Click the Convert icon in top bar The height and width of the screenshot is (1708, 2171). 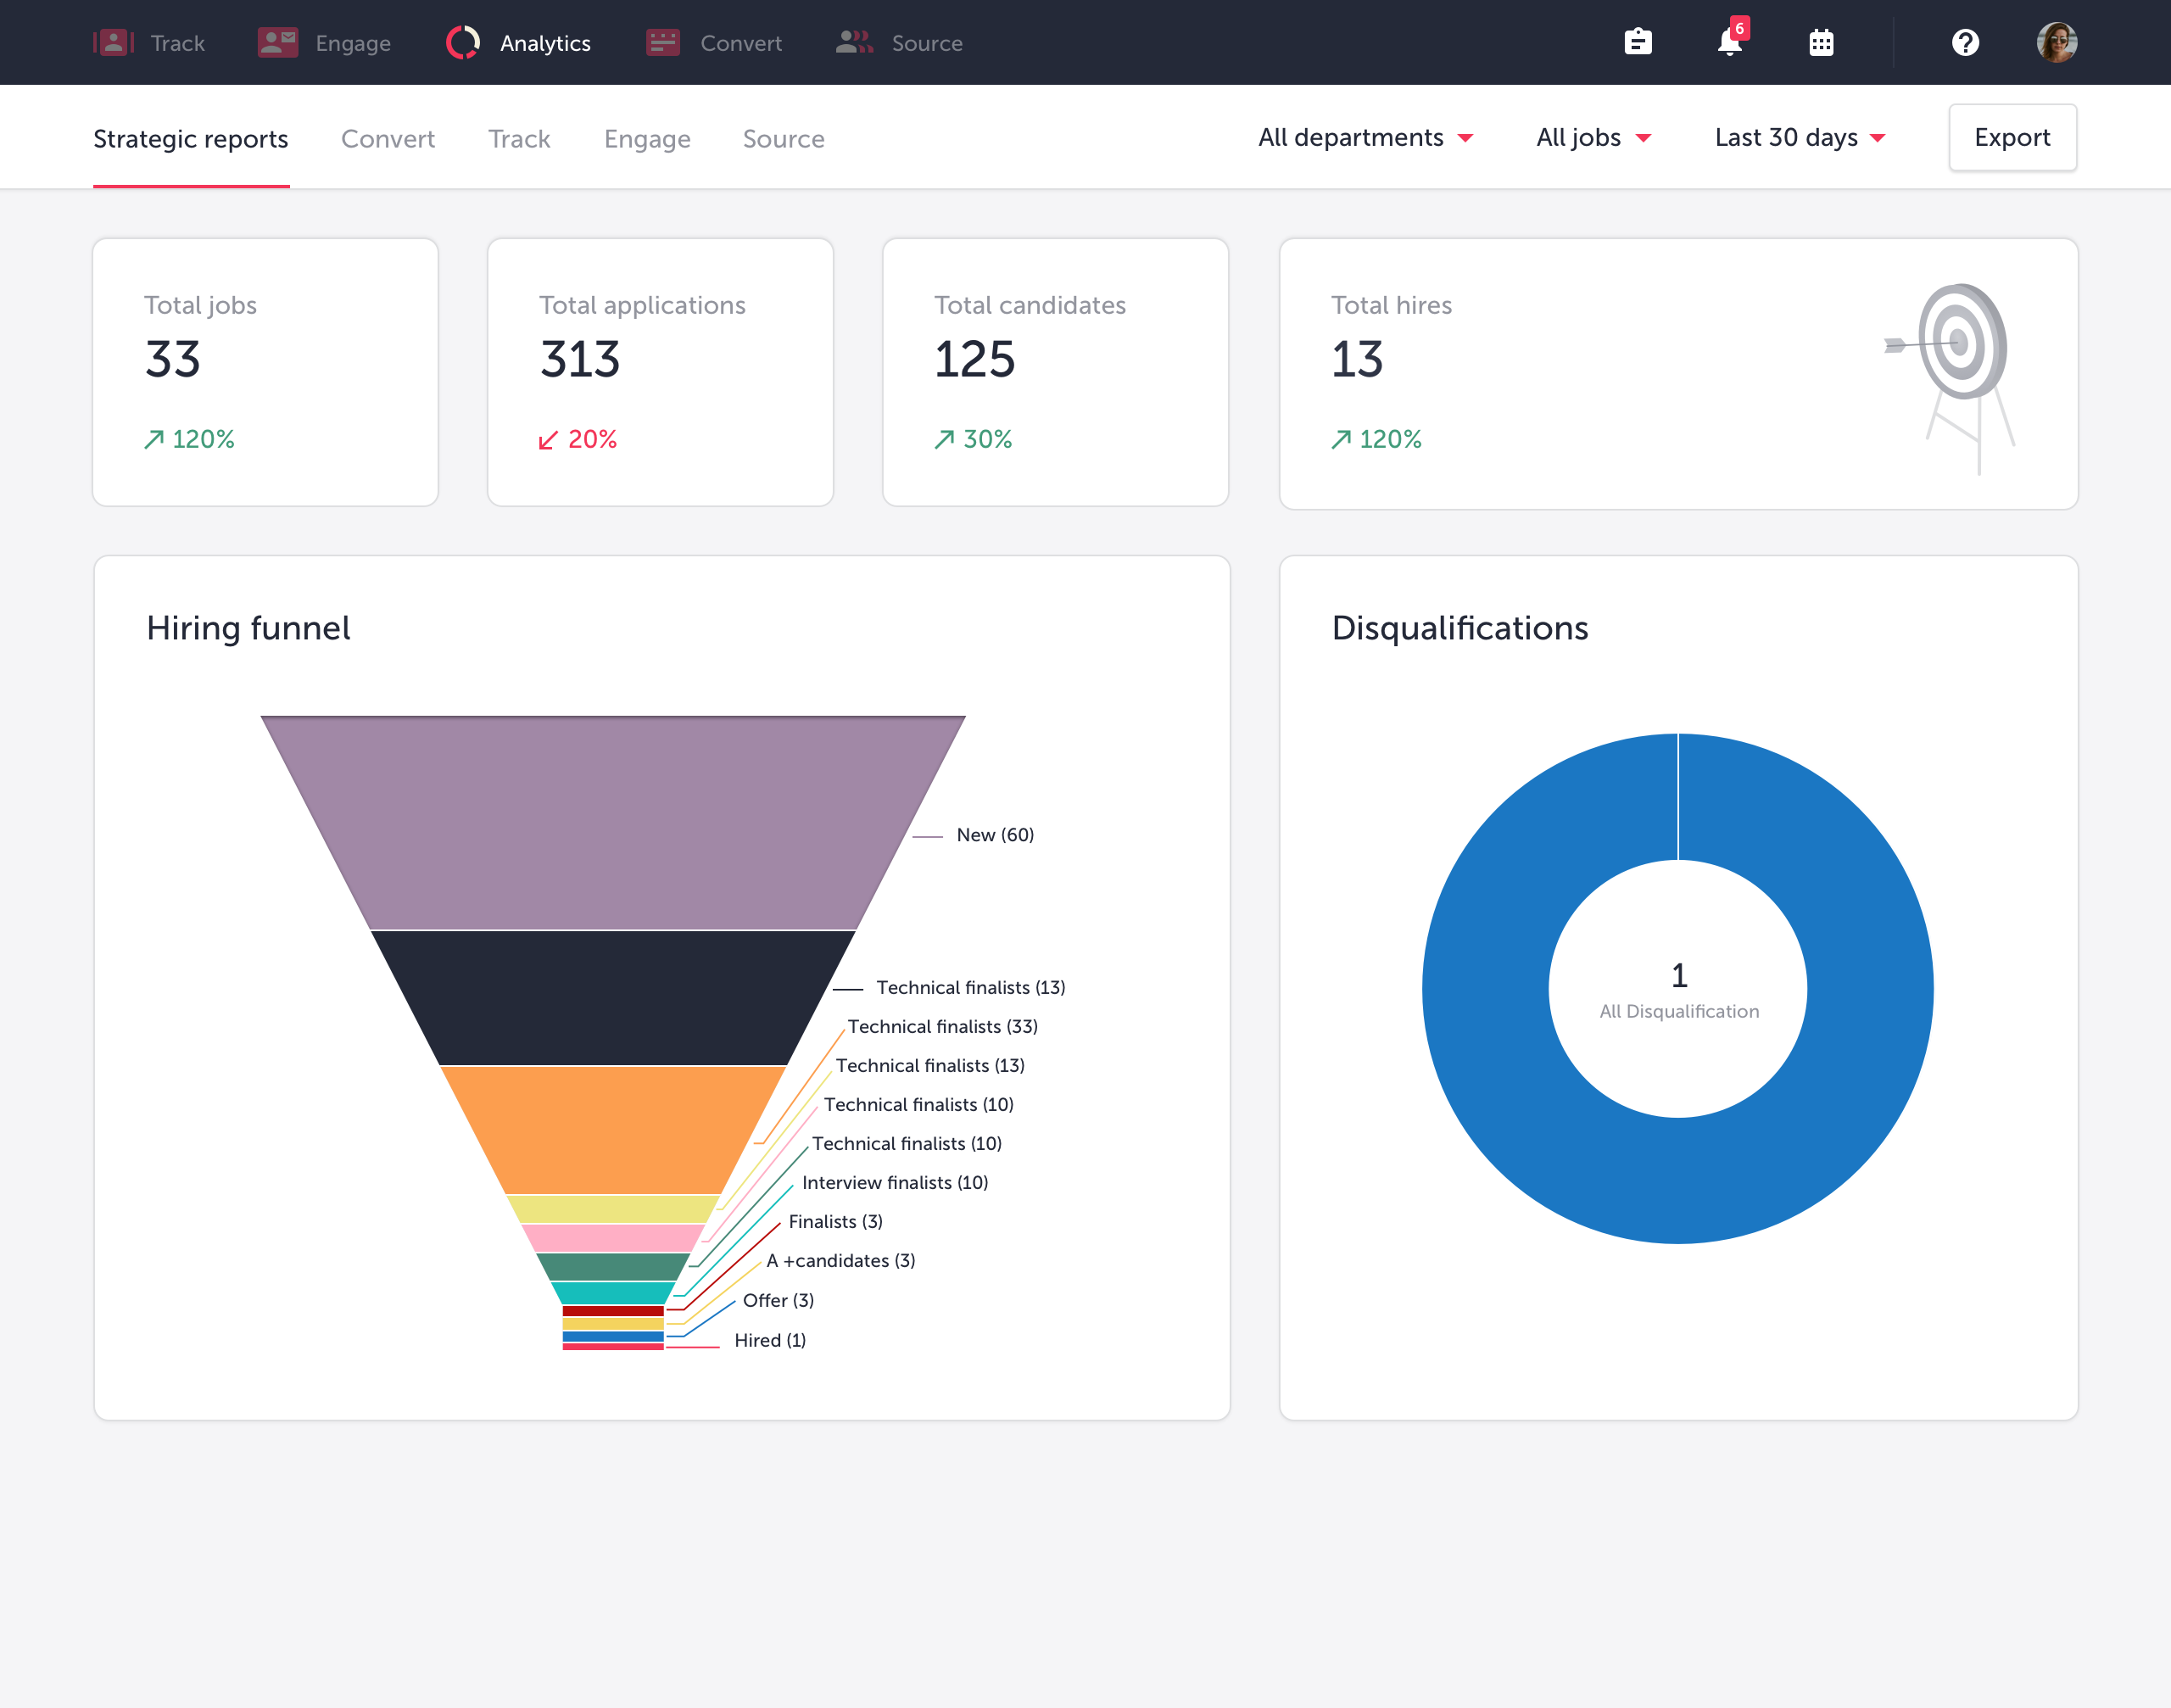click(x=662, y=43)
